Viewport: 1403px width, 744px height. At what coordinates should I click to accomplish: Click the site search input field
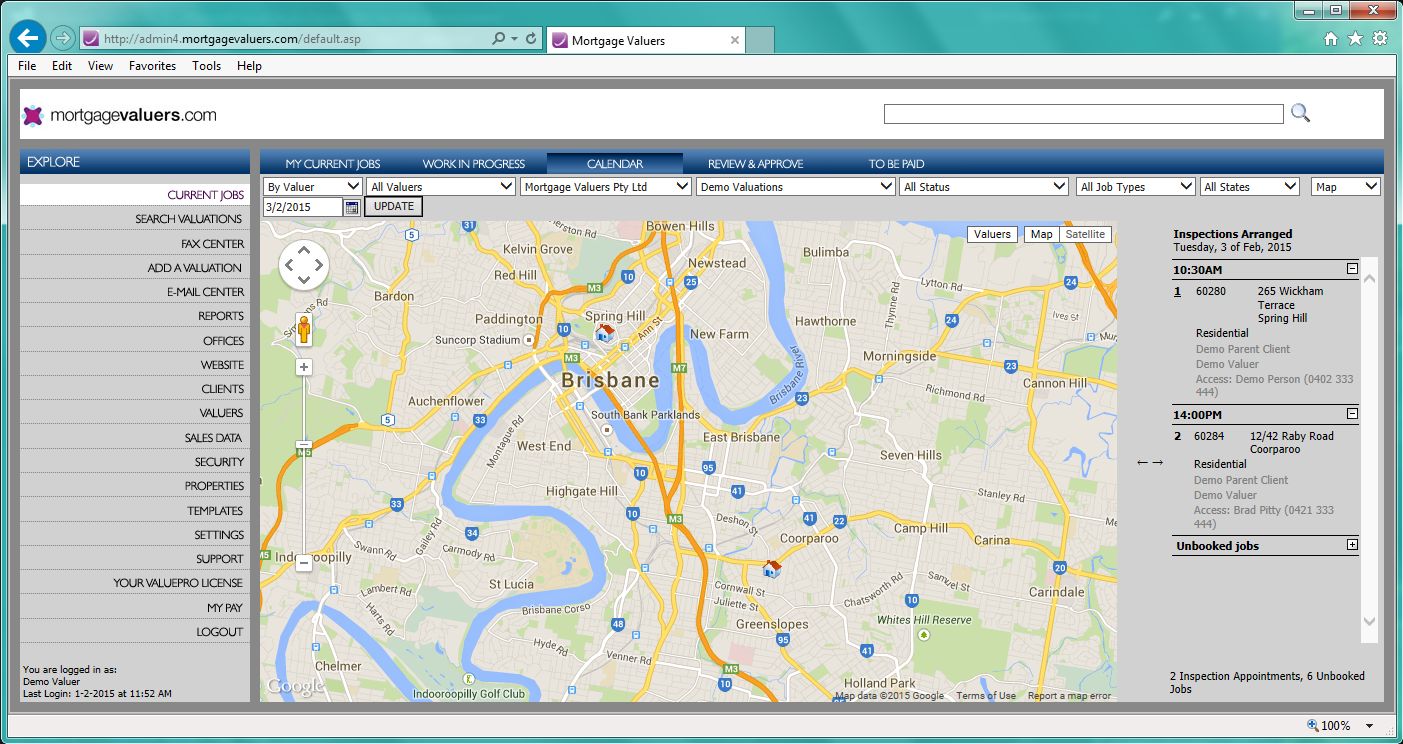(1083, 114)
